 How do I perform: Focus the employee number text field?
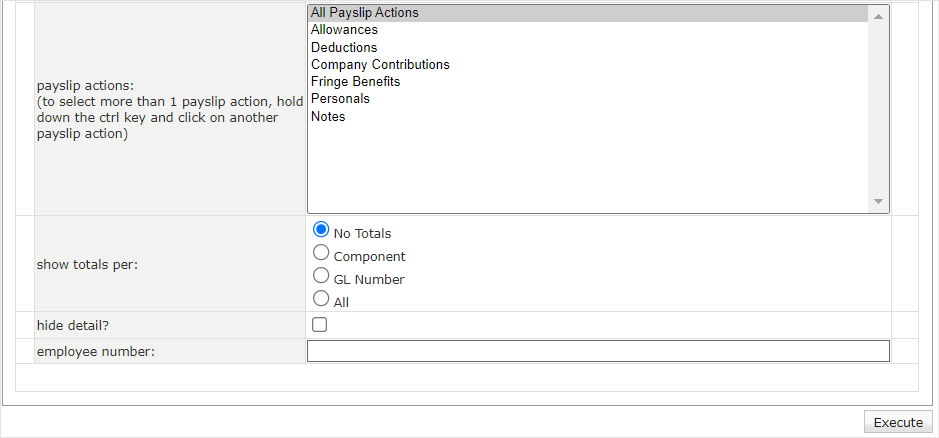pos(597,351)
